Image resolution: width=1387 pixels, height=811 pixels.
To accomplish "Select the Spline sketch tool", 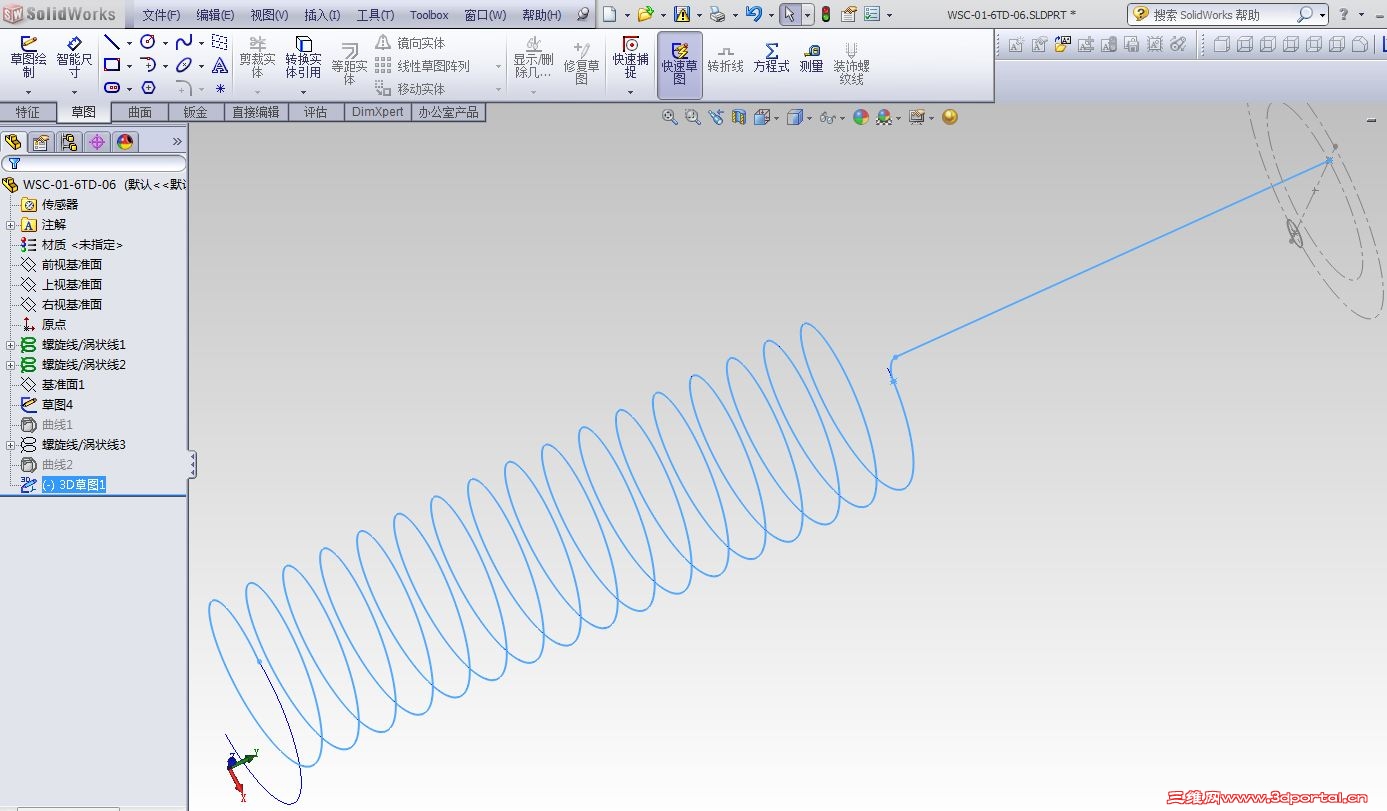I will click(184, 43).
